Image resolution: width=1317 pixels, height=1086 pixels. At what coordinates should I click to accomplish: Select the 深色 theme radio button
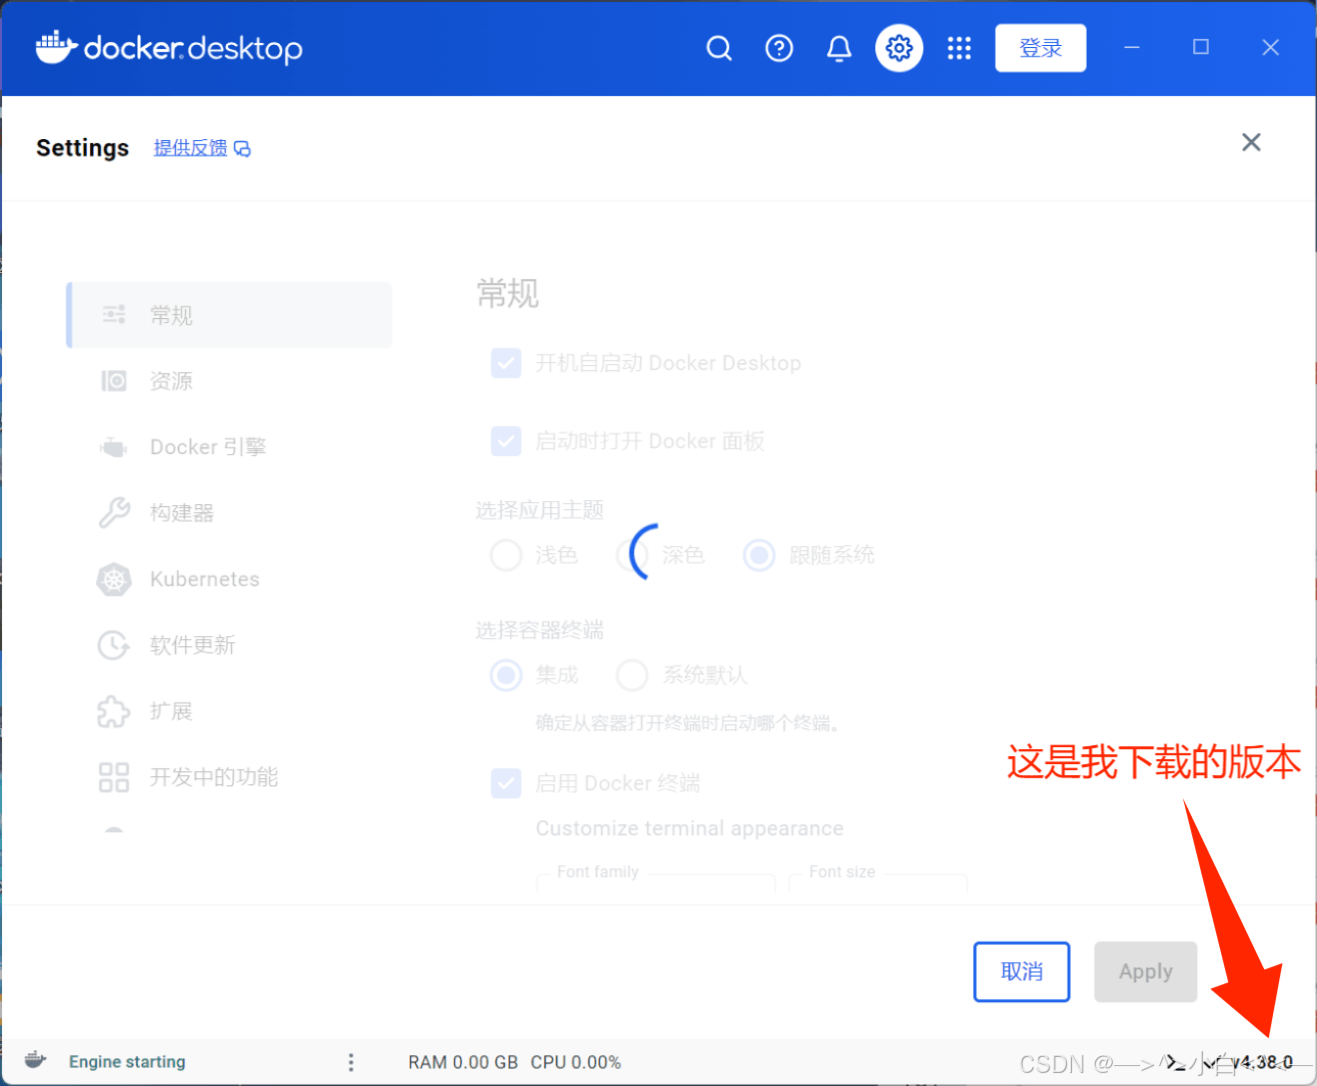coord(632,555)
